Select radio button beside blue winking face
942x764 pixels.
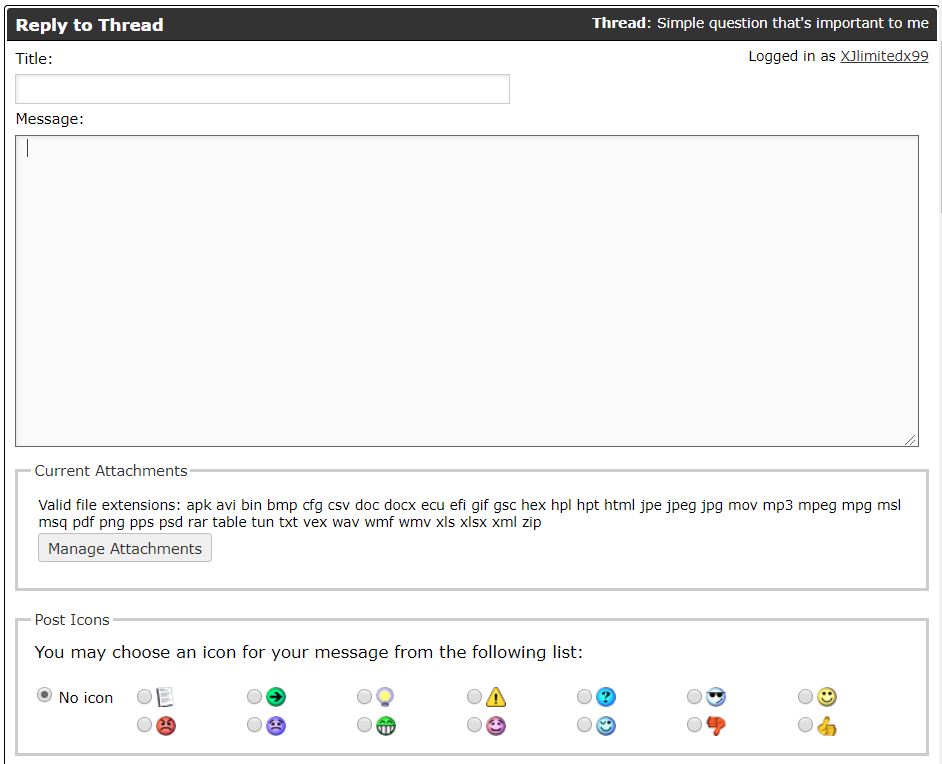pyautogui.click(x=585, y=725)
